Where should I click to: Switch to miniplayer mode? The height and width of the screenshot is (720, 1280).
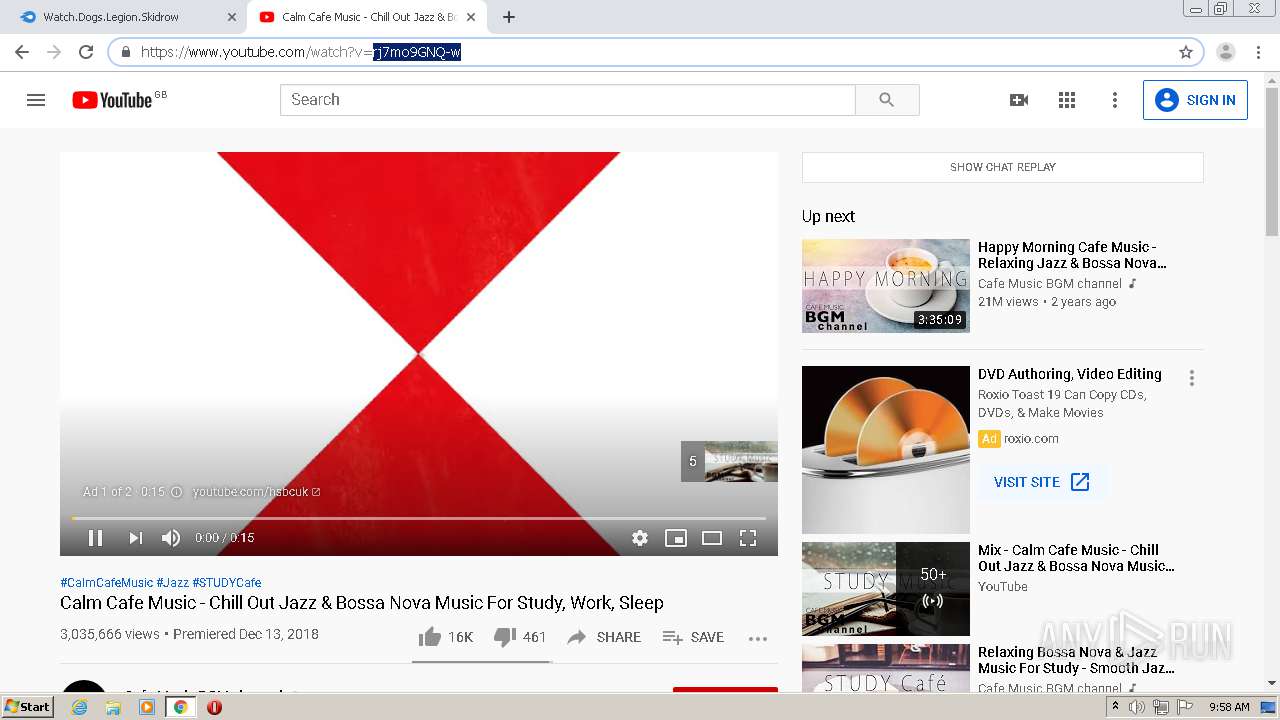[676, 538]
